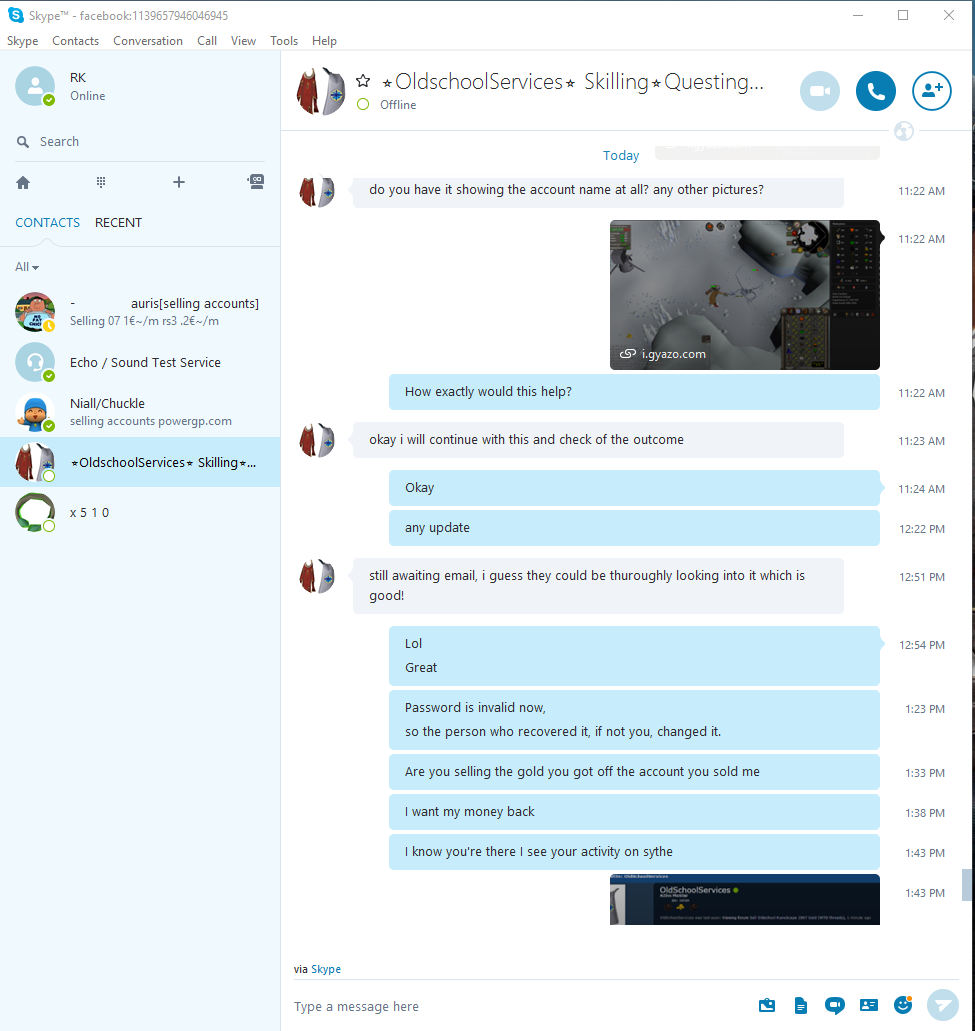Add people to this conversation
975x1031 pixels.
[x=931, y=91]
